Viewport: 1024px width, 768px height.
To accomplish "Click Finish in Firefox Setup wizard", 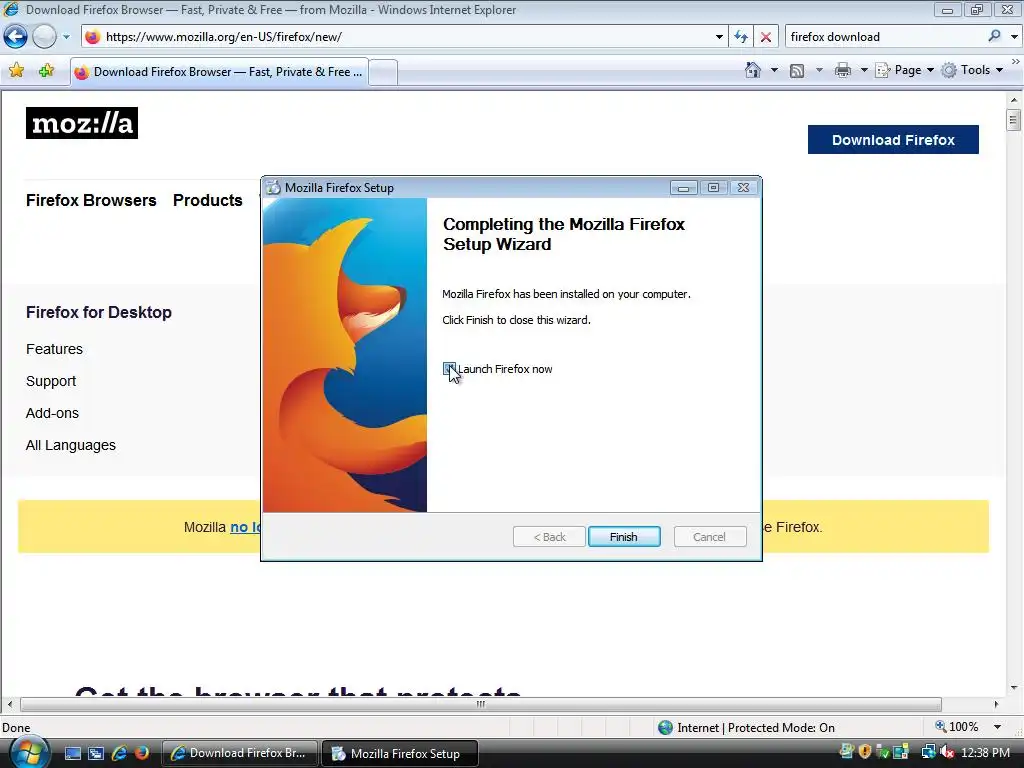I will [x=624, y=537].
